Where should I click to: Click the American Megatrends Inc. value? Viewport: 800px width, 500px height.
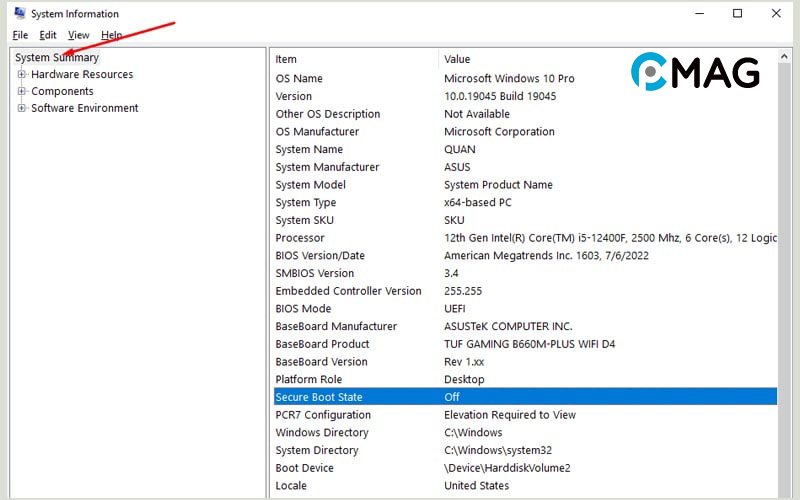[x=546, y=256]
